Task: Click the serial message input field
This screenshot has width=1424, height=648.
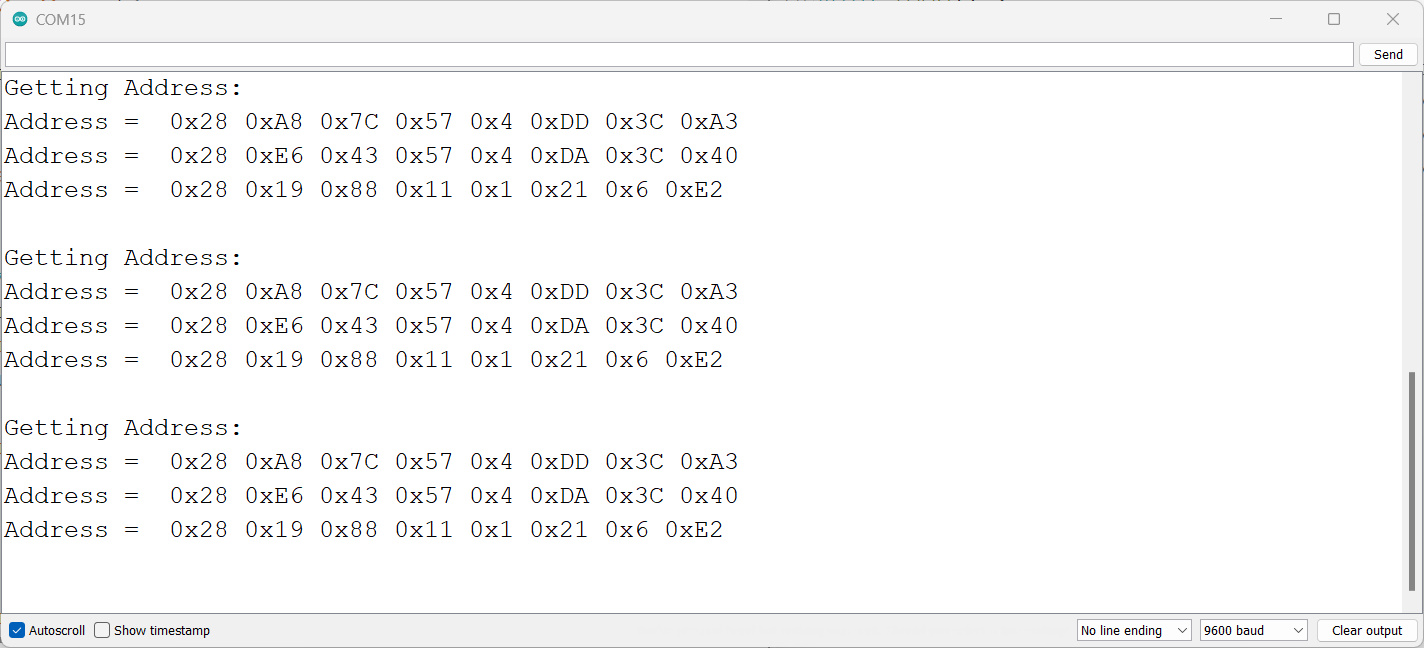Action: click(x=679, y=54)
